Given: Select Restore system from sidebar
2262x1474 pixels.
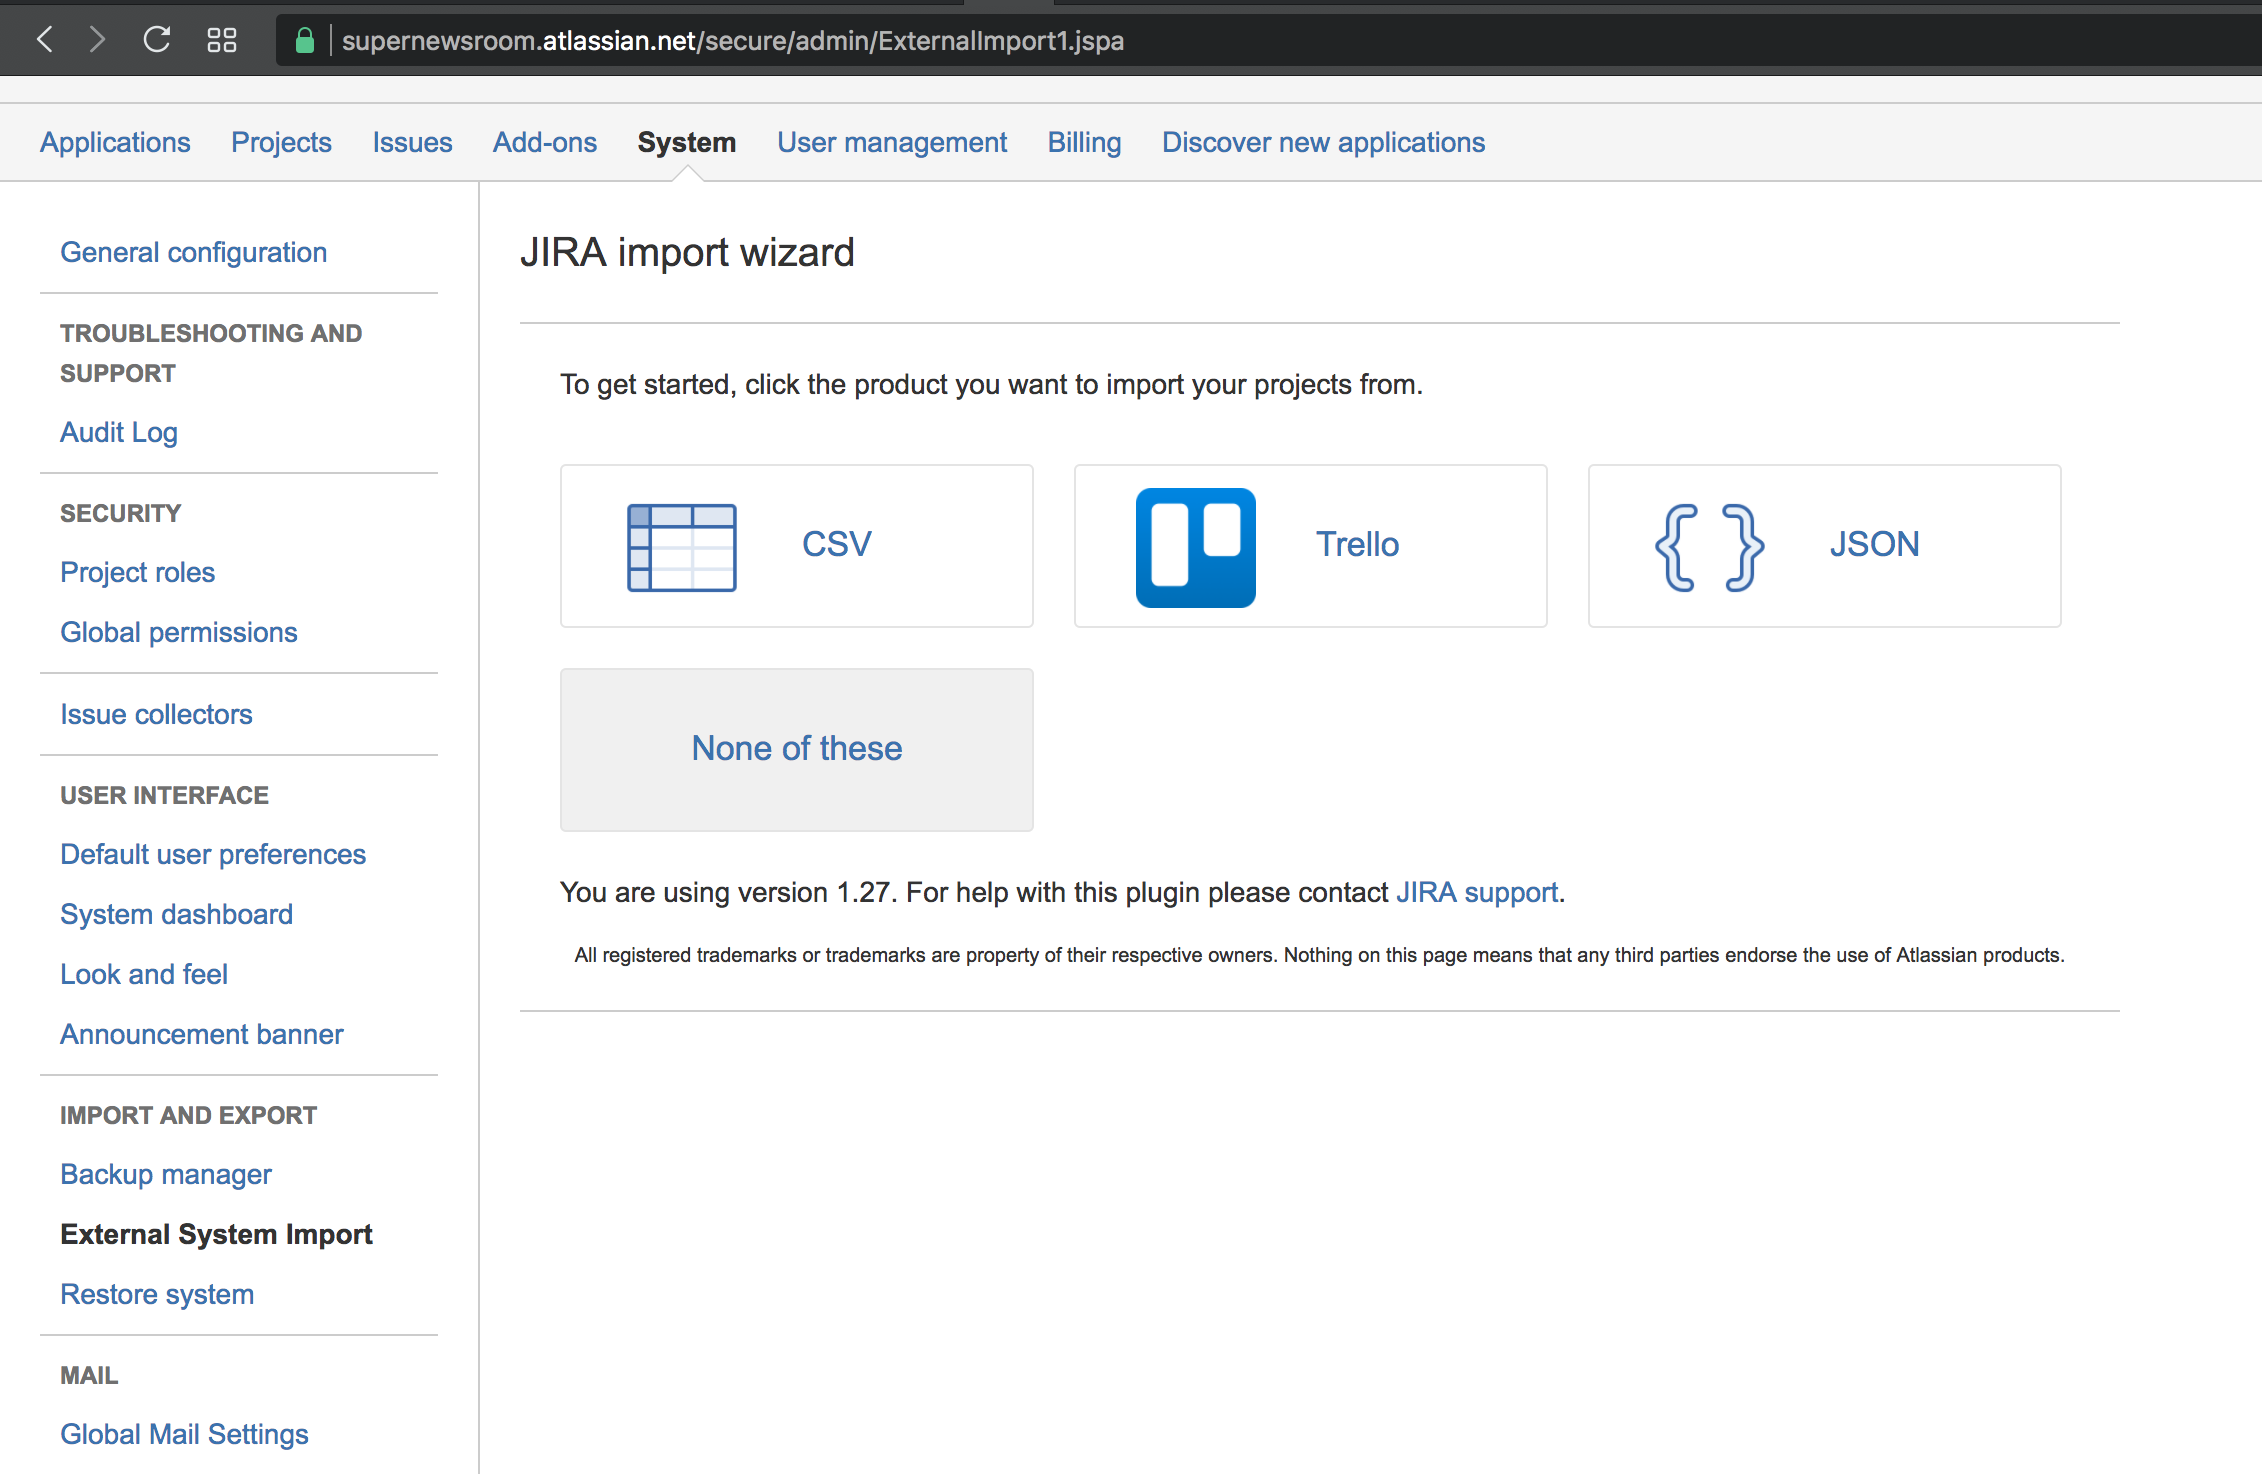Looking at the screenshot, I should point(156,1293).
